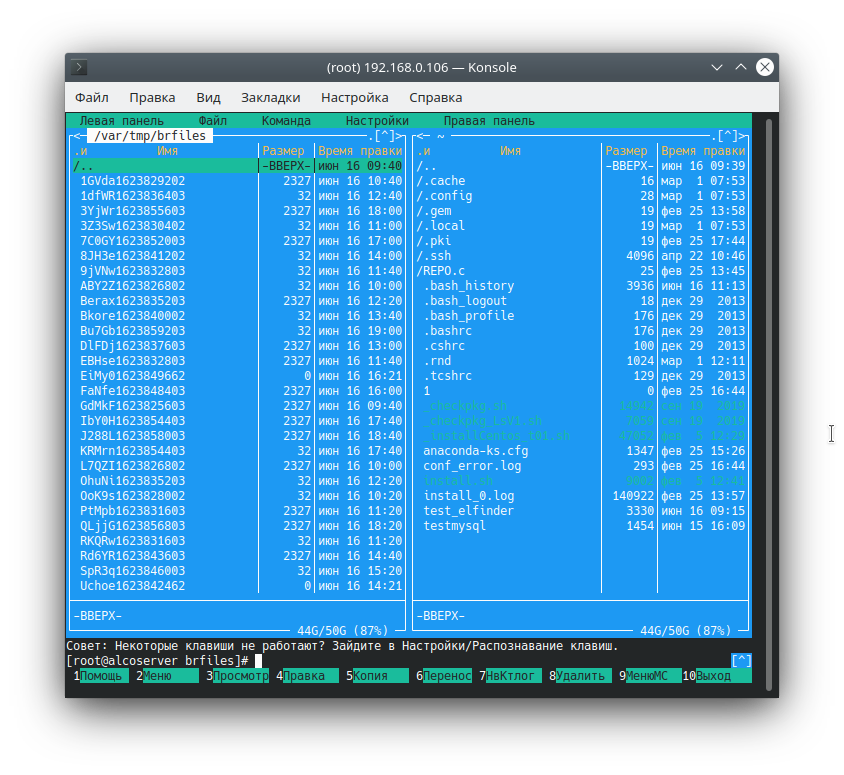
Task: Click the chevron dropdown in the title bar
Action: pos(716,67)
